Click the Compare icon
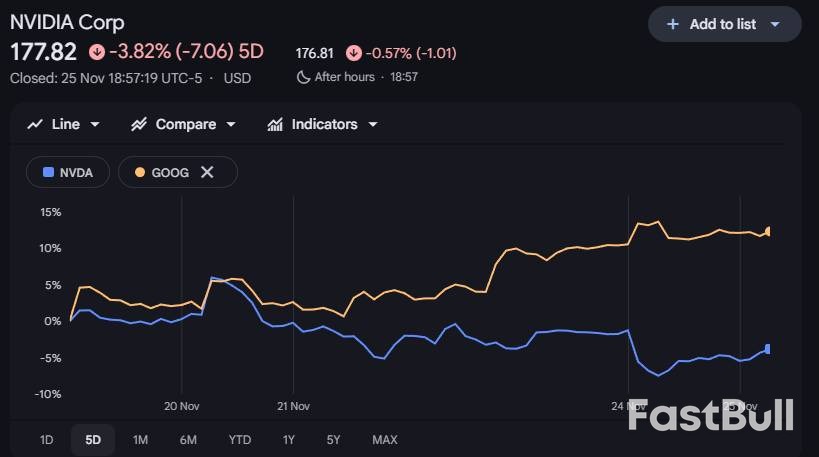The height and width of the screenshot is (457, 819). pyautogui.click(x=139, y=125)
